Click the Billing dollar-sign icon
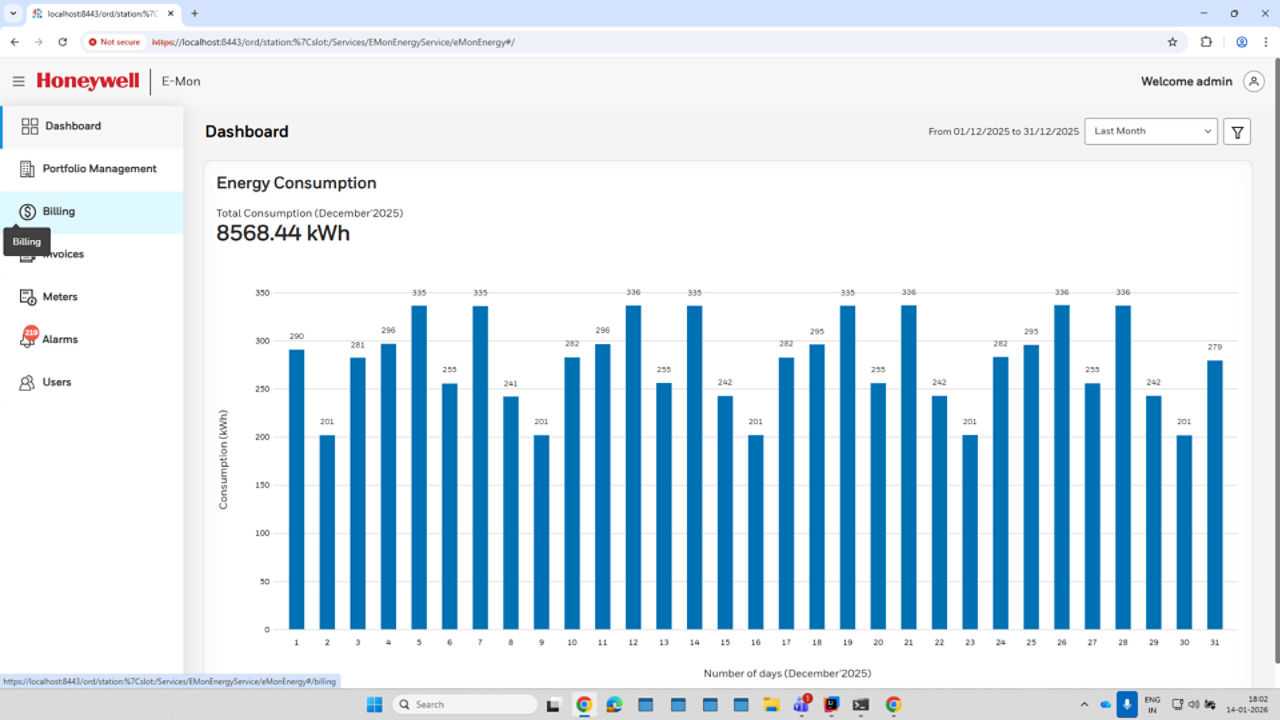Screen dimensions: 1280x720 click(27, 212)
